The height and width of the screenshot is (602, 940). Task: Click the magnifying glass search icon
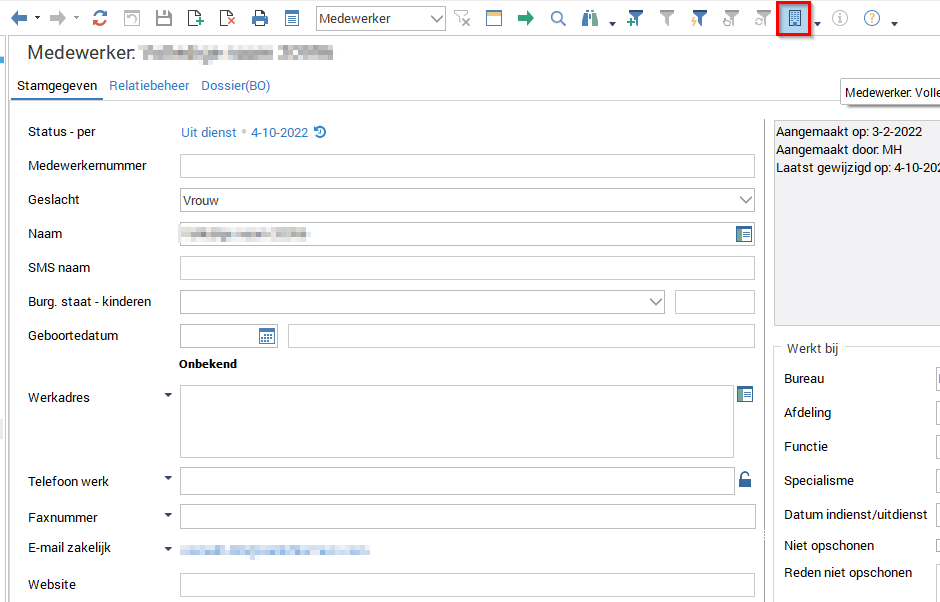pos(558,18)
